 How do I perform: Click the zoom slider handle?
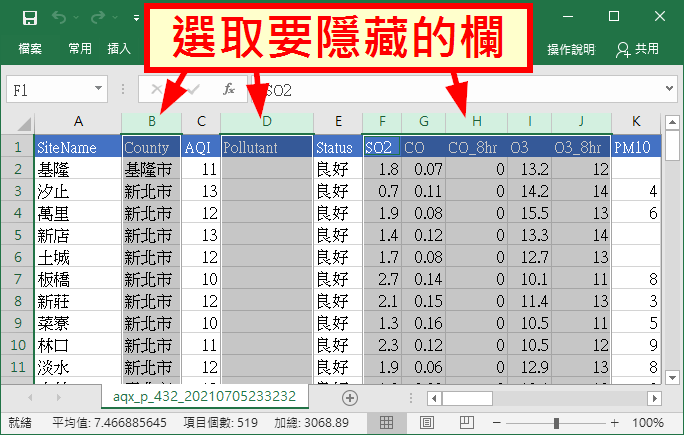(x=556, y=422)
